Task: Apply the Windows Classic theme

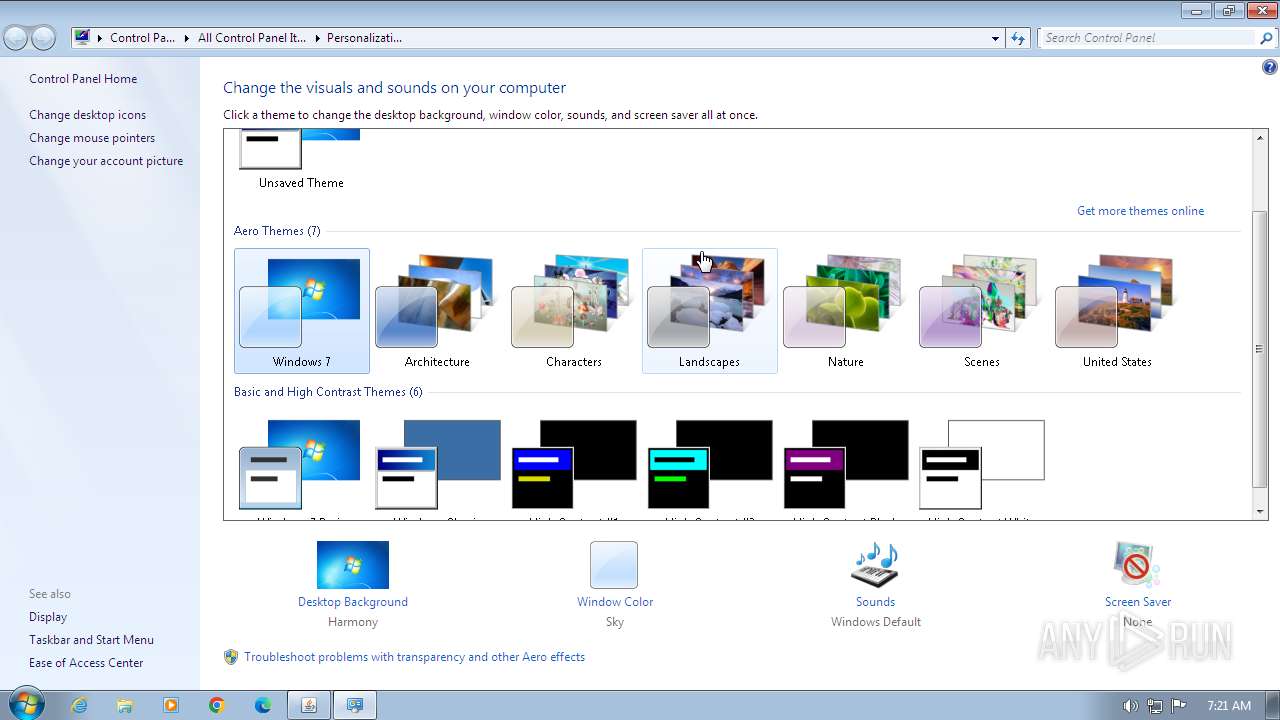Action: 437,468
